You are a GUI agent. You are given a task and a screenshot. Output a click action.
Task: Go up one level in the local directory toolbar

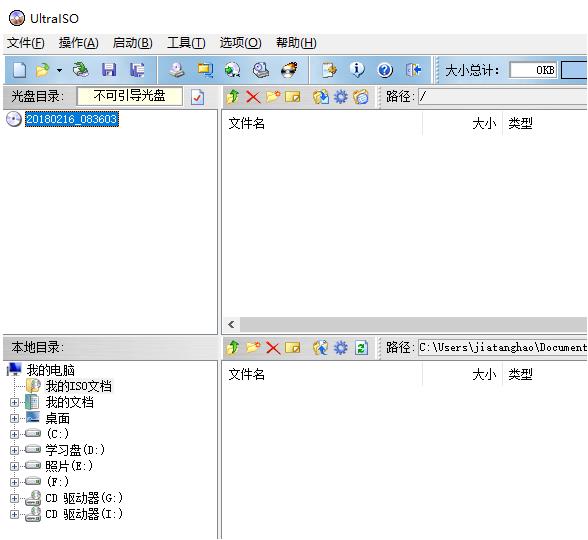click(x=233, y=348)
